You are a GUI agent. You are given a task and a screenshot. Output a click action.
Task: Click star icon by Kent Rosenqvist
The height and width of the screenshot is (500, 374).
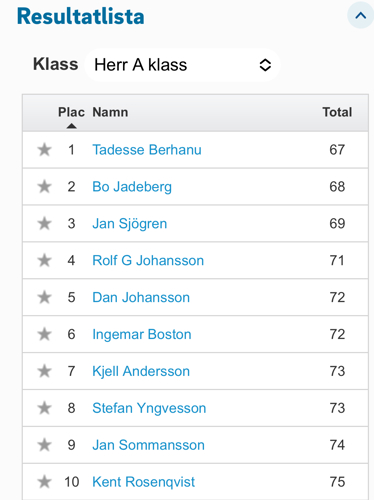44,482
